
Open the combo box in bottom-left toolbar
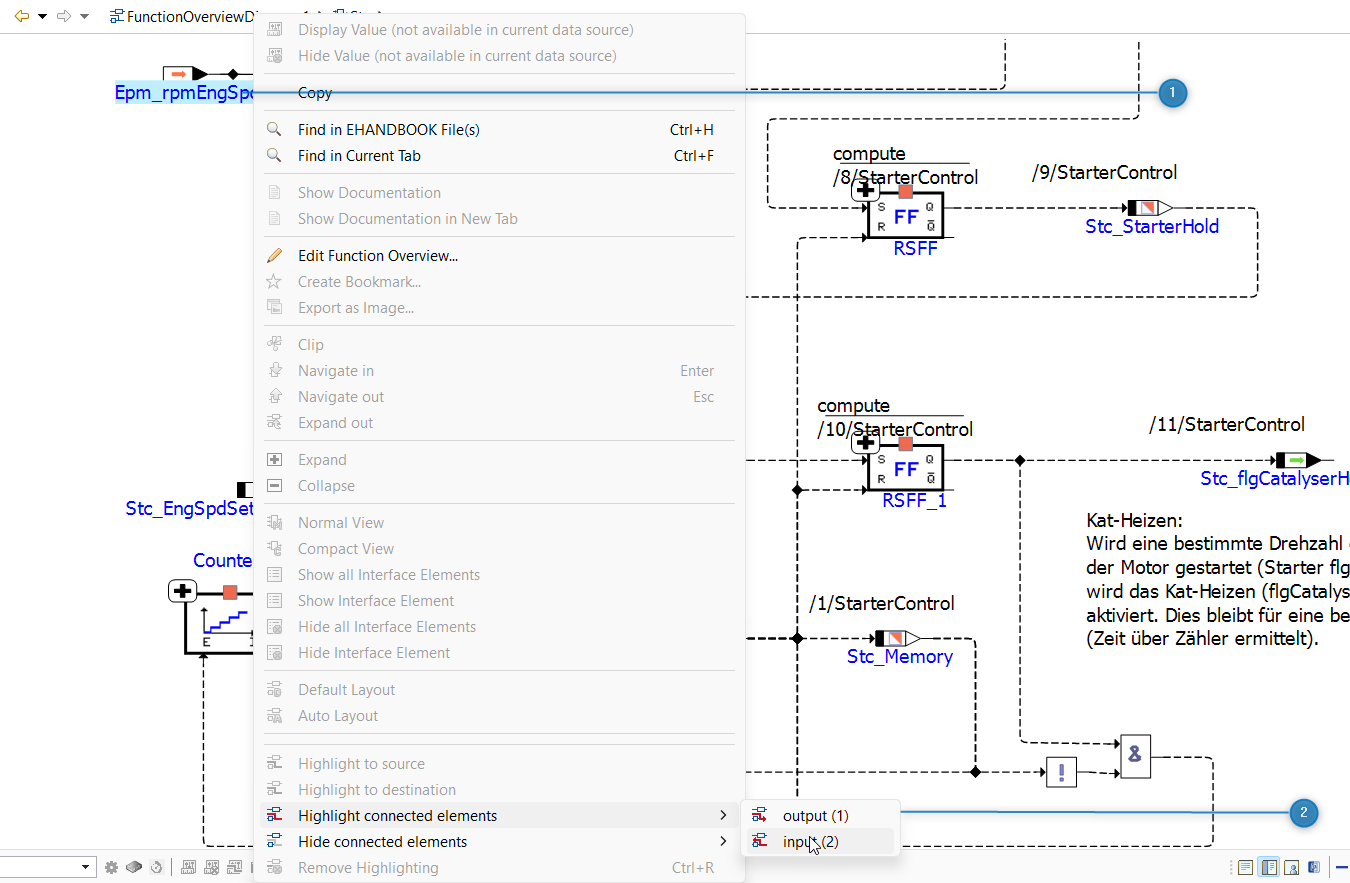[85, 867]
